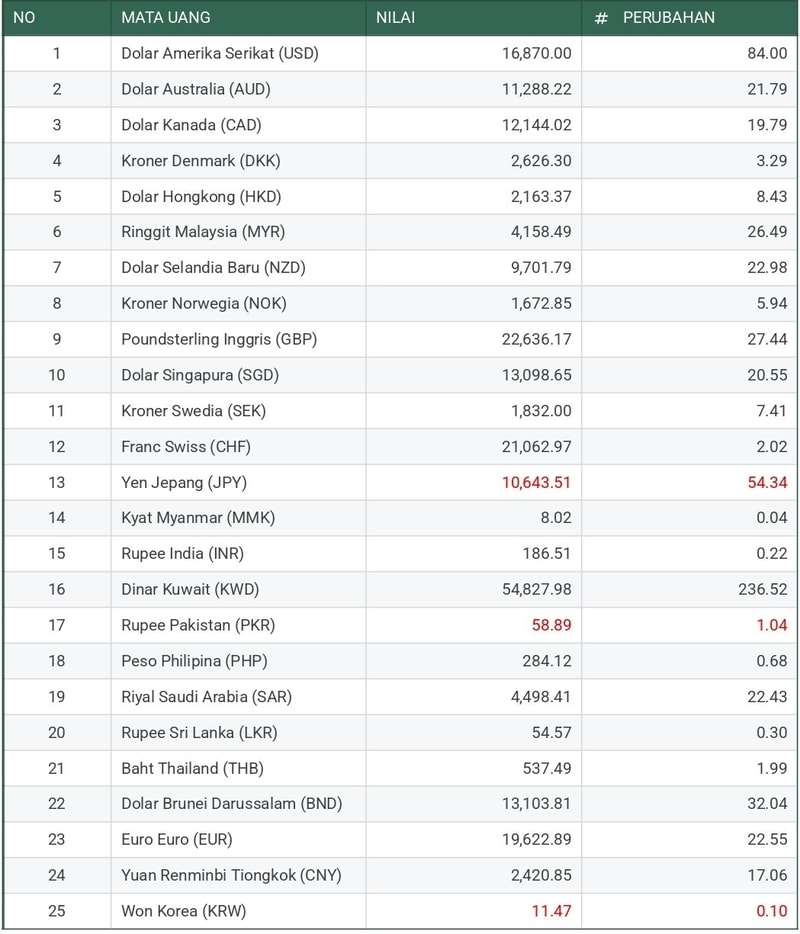Click the PERUBAHAN header text
800x934 pixels.
click(669, 18)
